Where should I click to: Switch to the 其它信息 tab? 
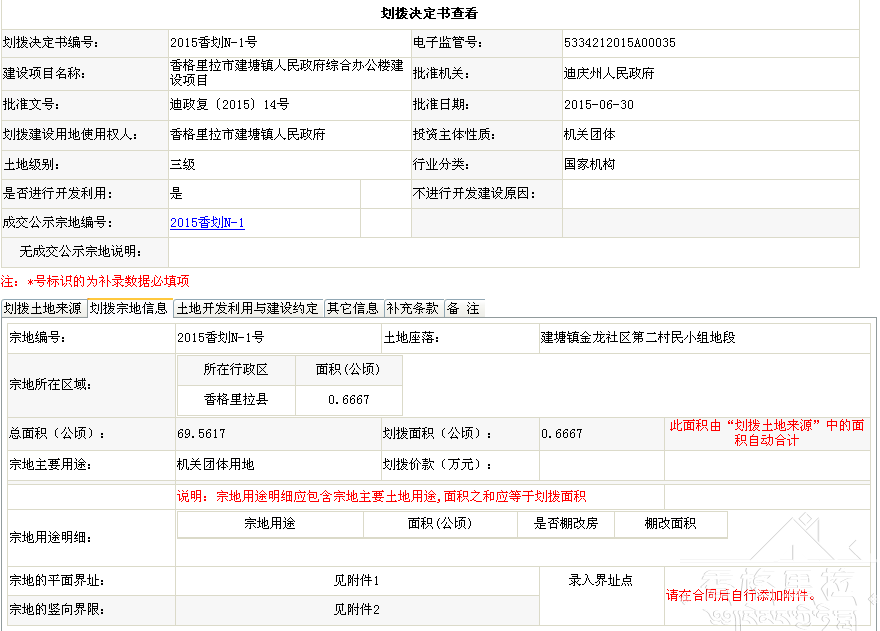pos(353,308)
